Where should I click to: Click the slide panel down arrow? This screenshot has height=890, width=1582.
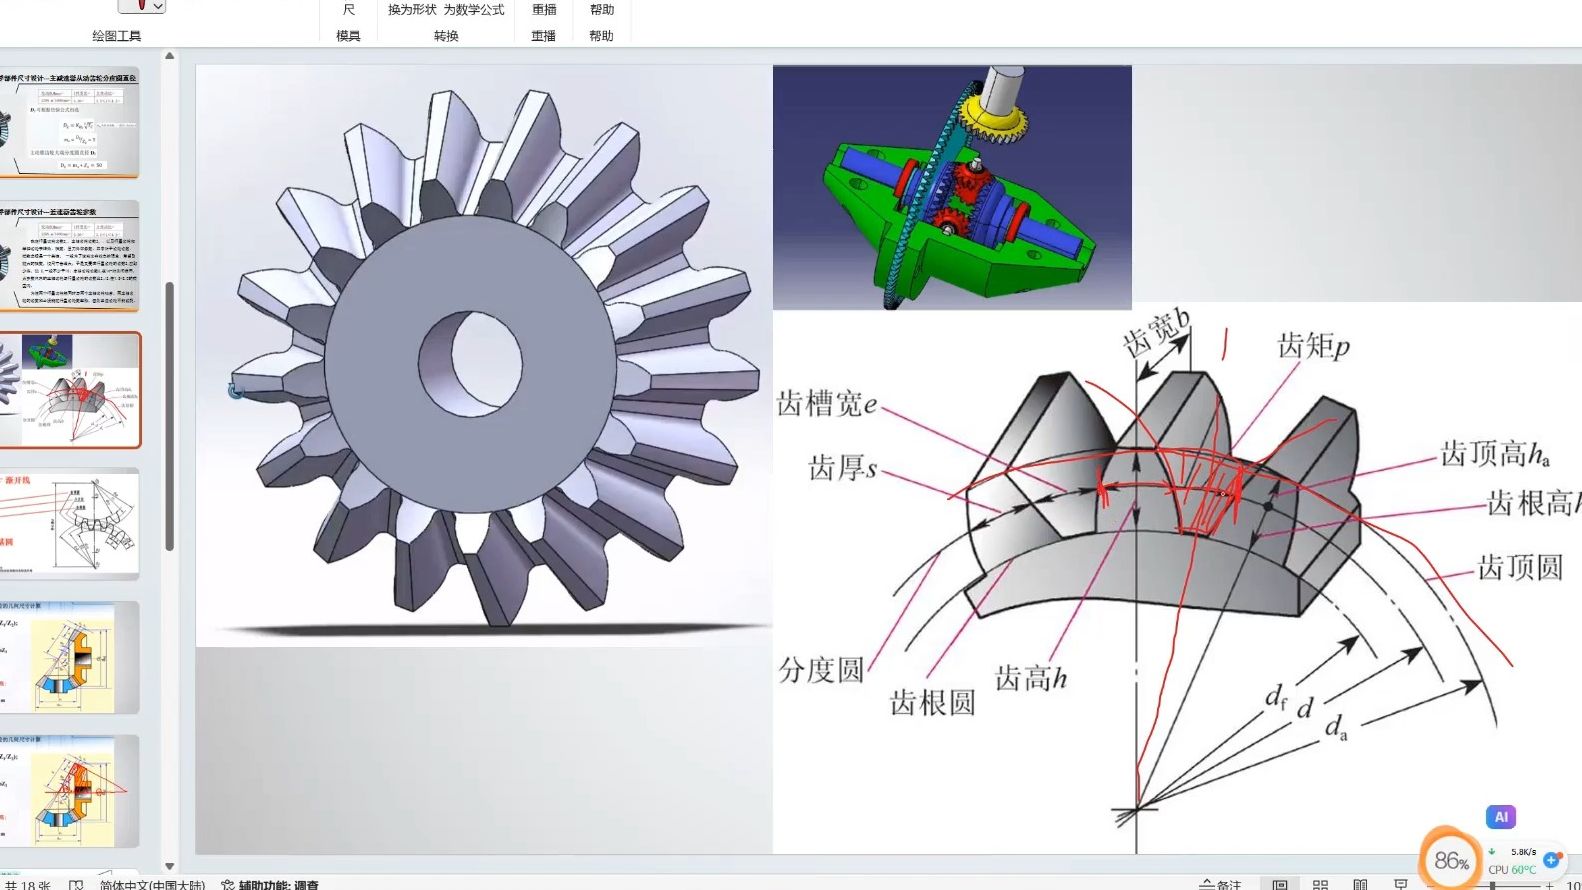pos(169,866)
